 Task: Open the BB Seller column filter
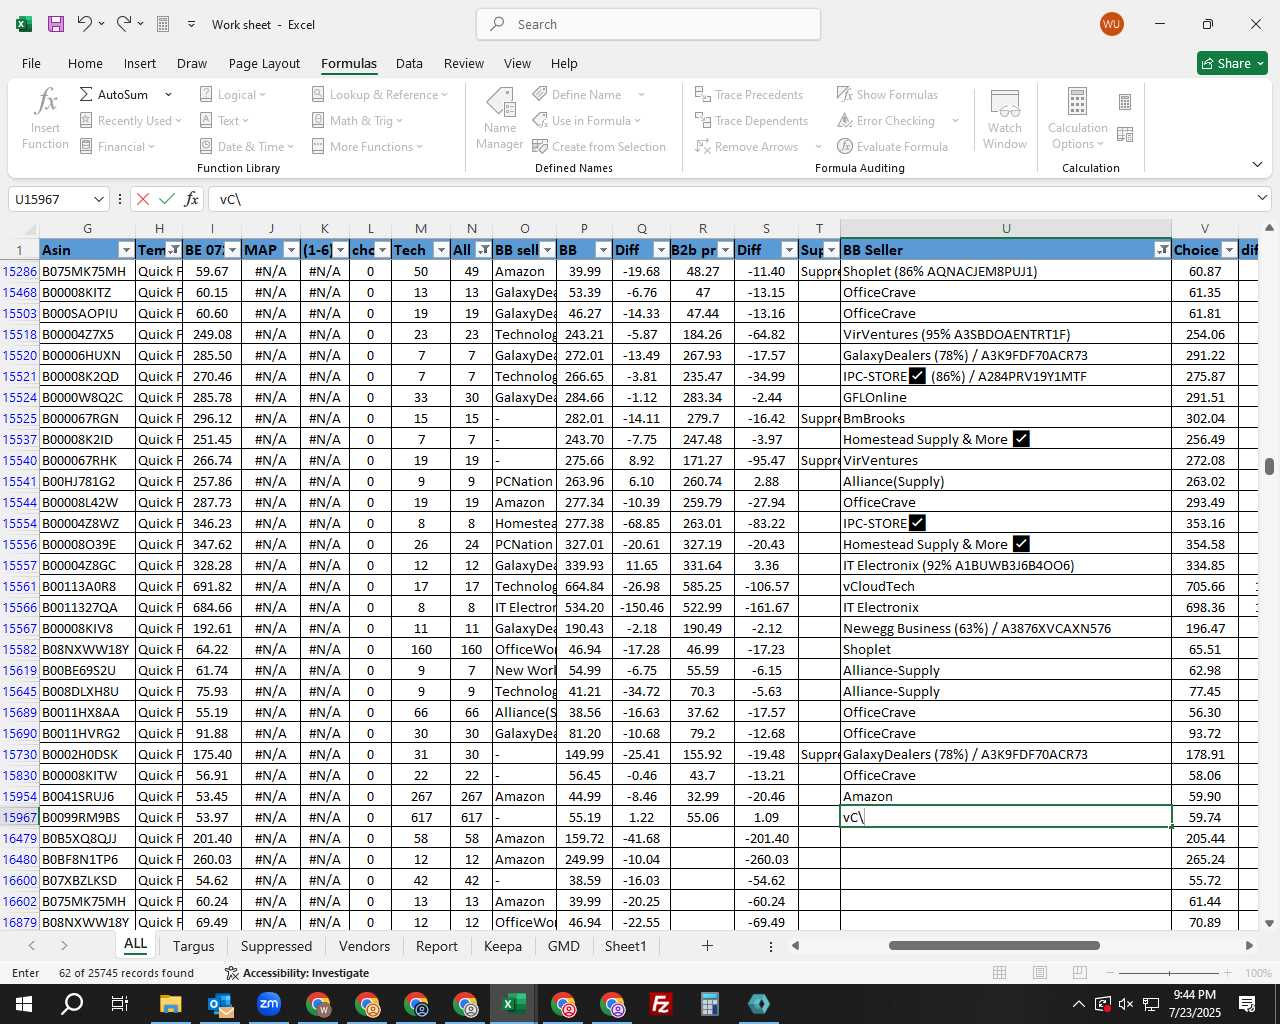tap(1162, 250)
